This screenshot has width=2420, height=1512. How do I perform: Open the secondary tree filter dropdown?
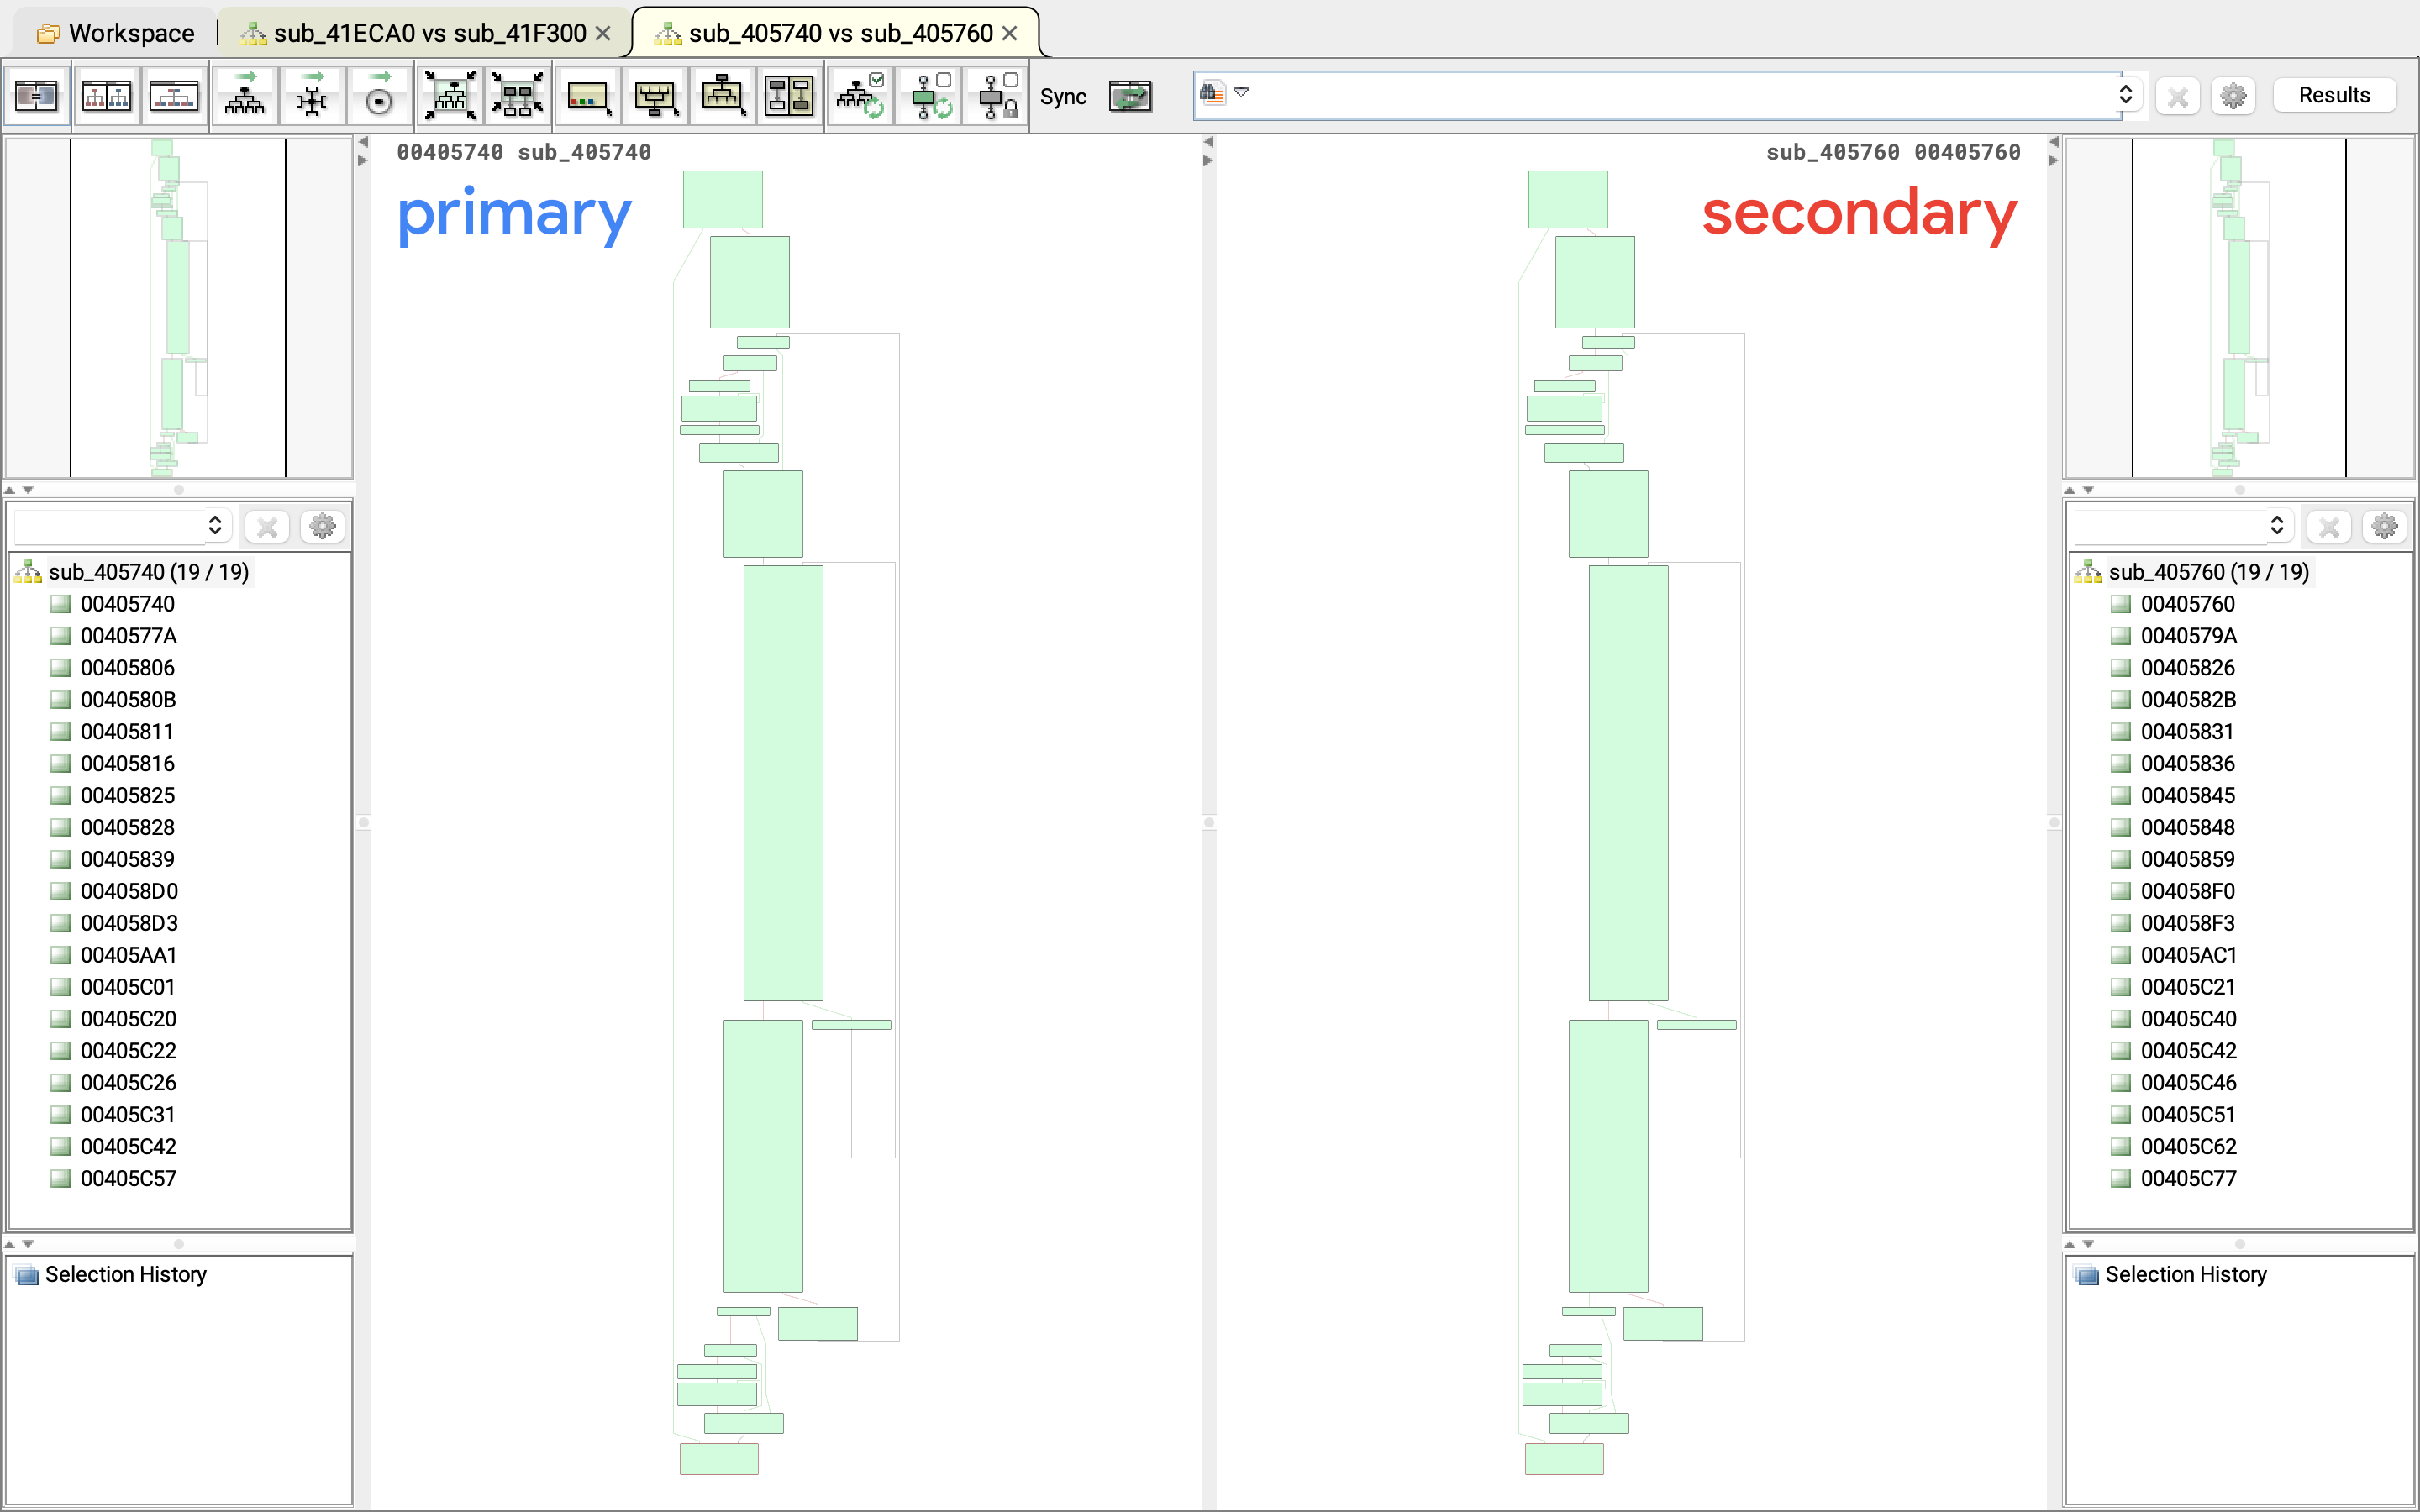[2277, 526]
